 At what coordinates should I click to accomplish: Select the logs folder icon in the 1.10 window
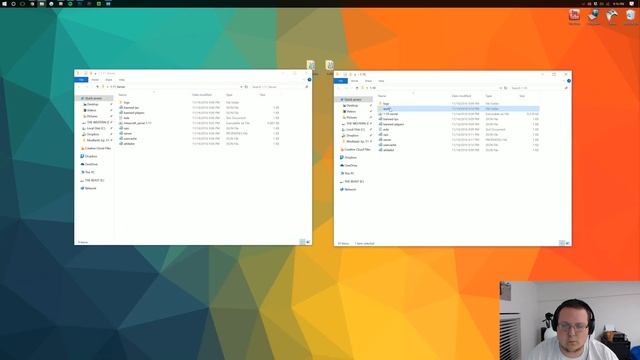(x=380, y=104)
